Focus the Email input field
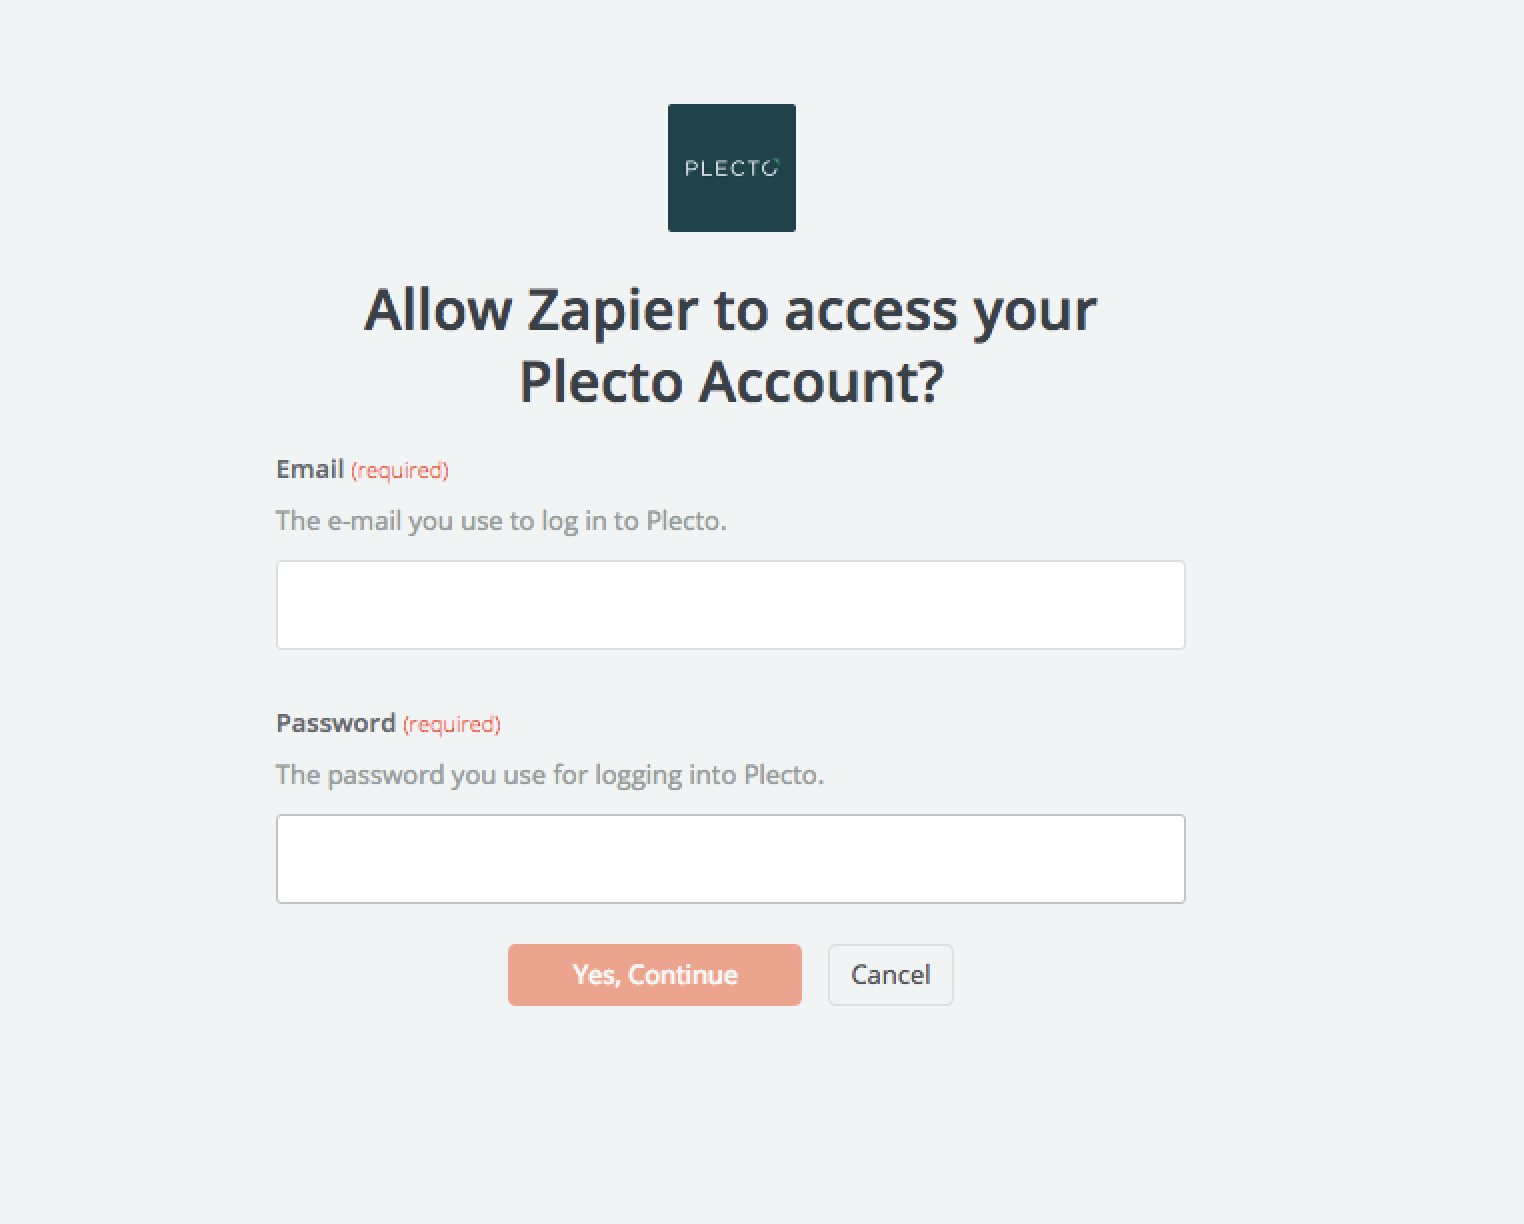The width and height of the screenshot is (1524, 1224). click(x=731, y=605)
